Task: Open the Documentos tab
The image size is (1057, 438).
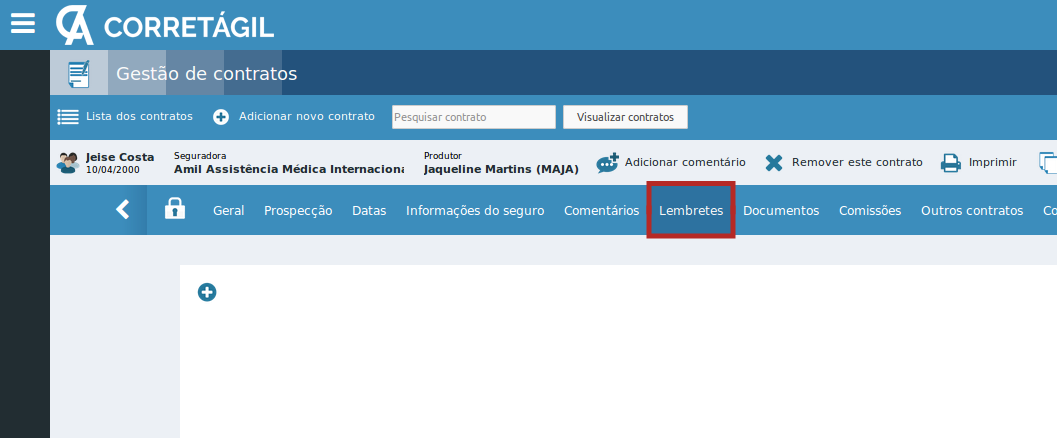Action: click(781, 211)
